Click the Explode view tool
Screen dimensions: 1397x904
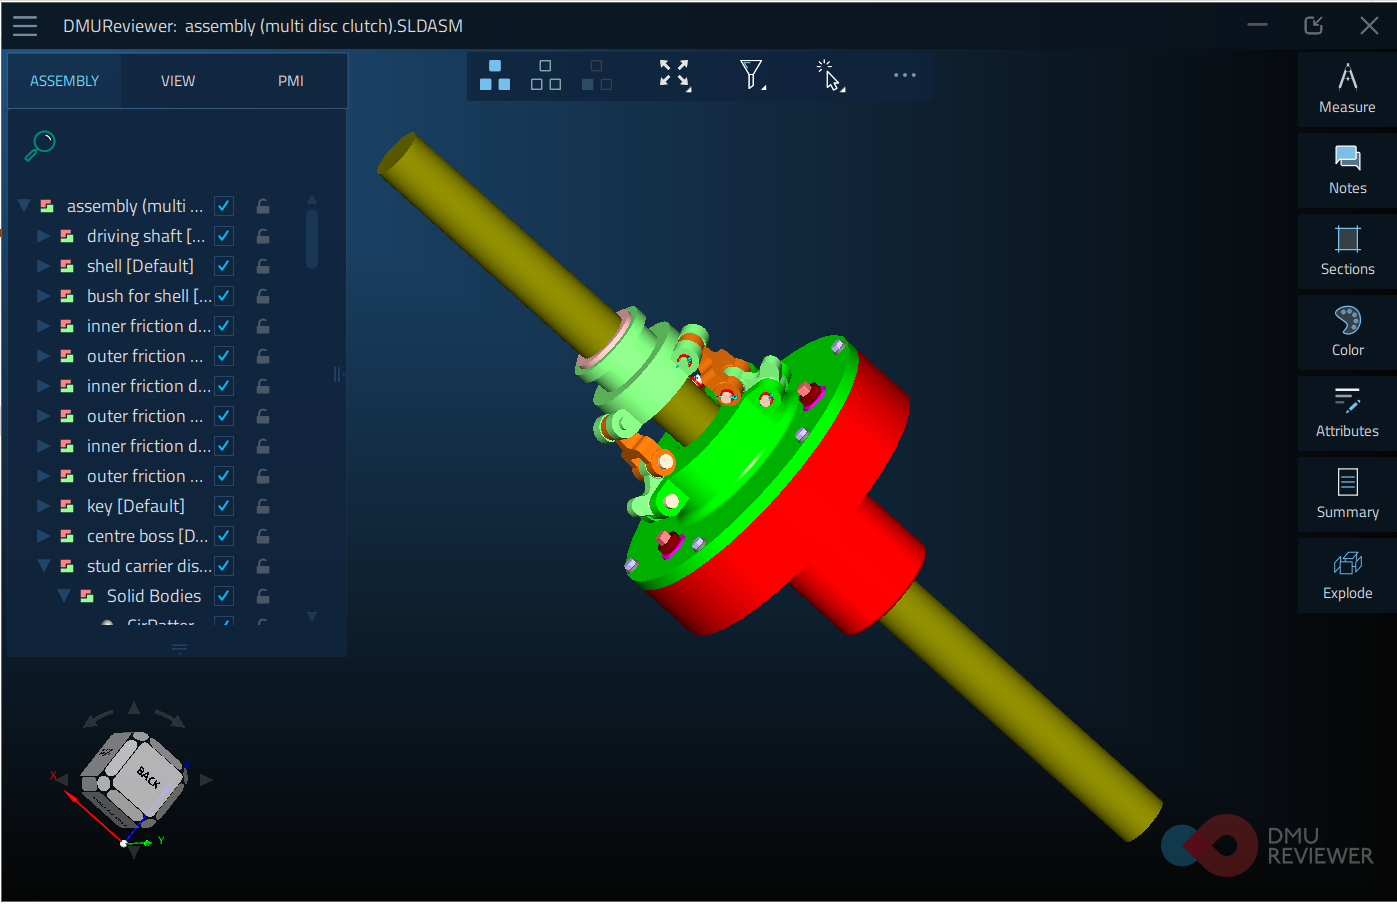pyautogui.click(x=1346, y=575)
